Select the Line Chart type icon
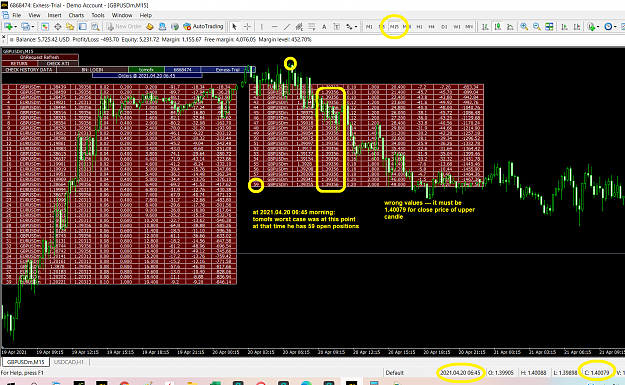This screenshot has height=385, width=625. [510, 26]
